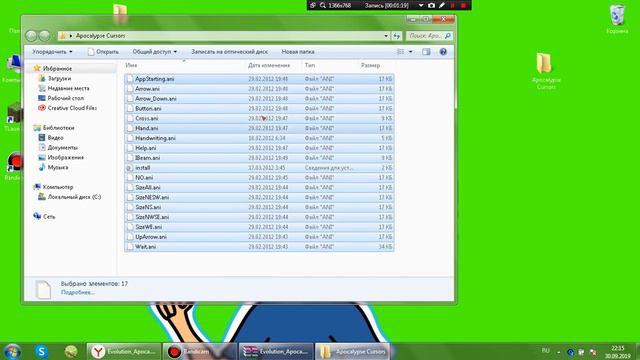Image resolution: width=640 pixels, height=360 pixels.
Task: Select the Bandicam pencil drawing tool
Action: (442, 5)
